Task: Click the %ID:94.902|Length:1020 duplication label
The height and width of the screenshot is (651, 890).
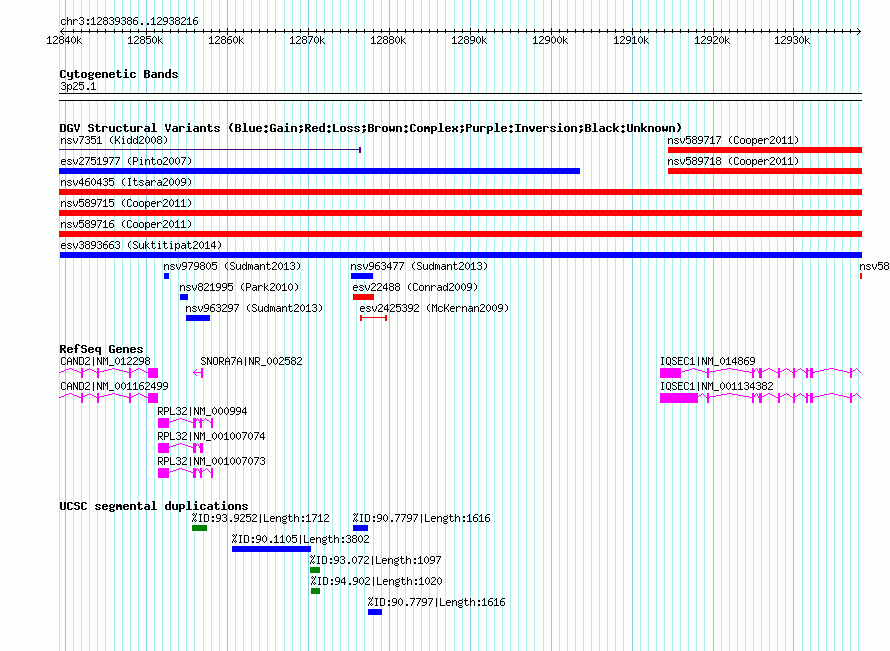Action: pyautogui.click(x=376, y=581)
